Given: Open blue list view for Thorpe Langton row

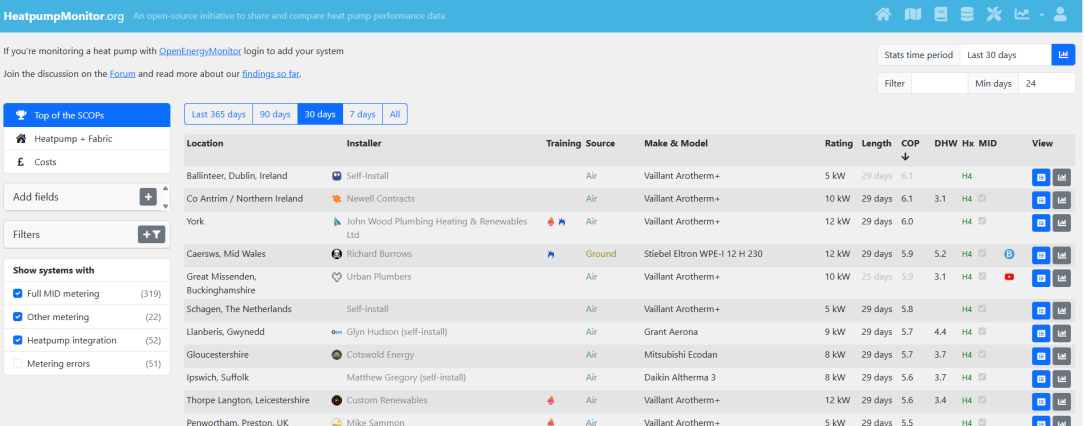Looking at the screenshot, I should [x=1040, y=402].
